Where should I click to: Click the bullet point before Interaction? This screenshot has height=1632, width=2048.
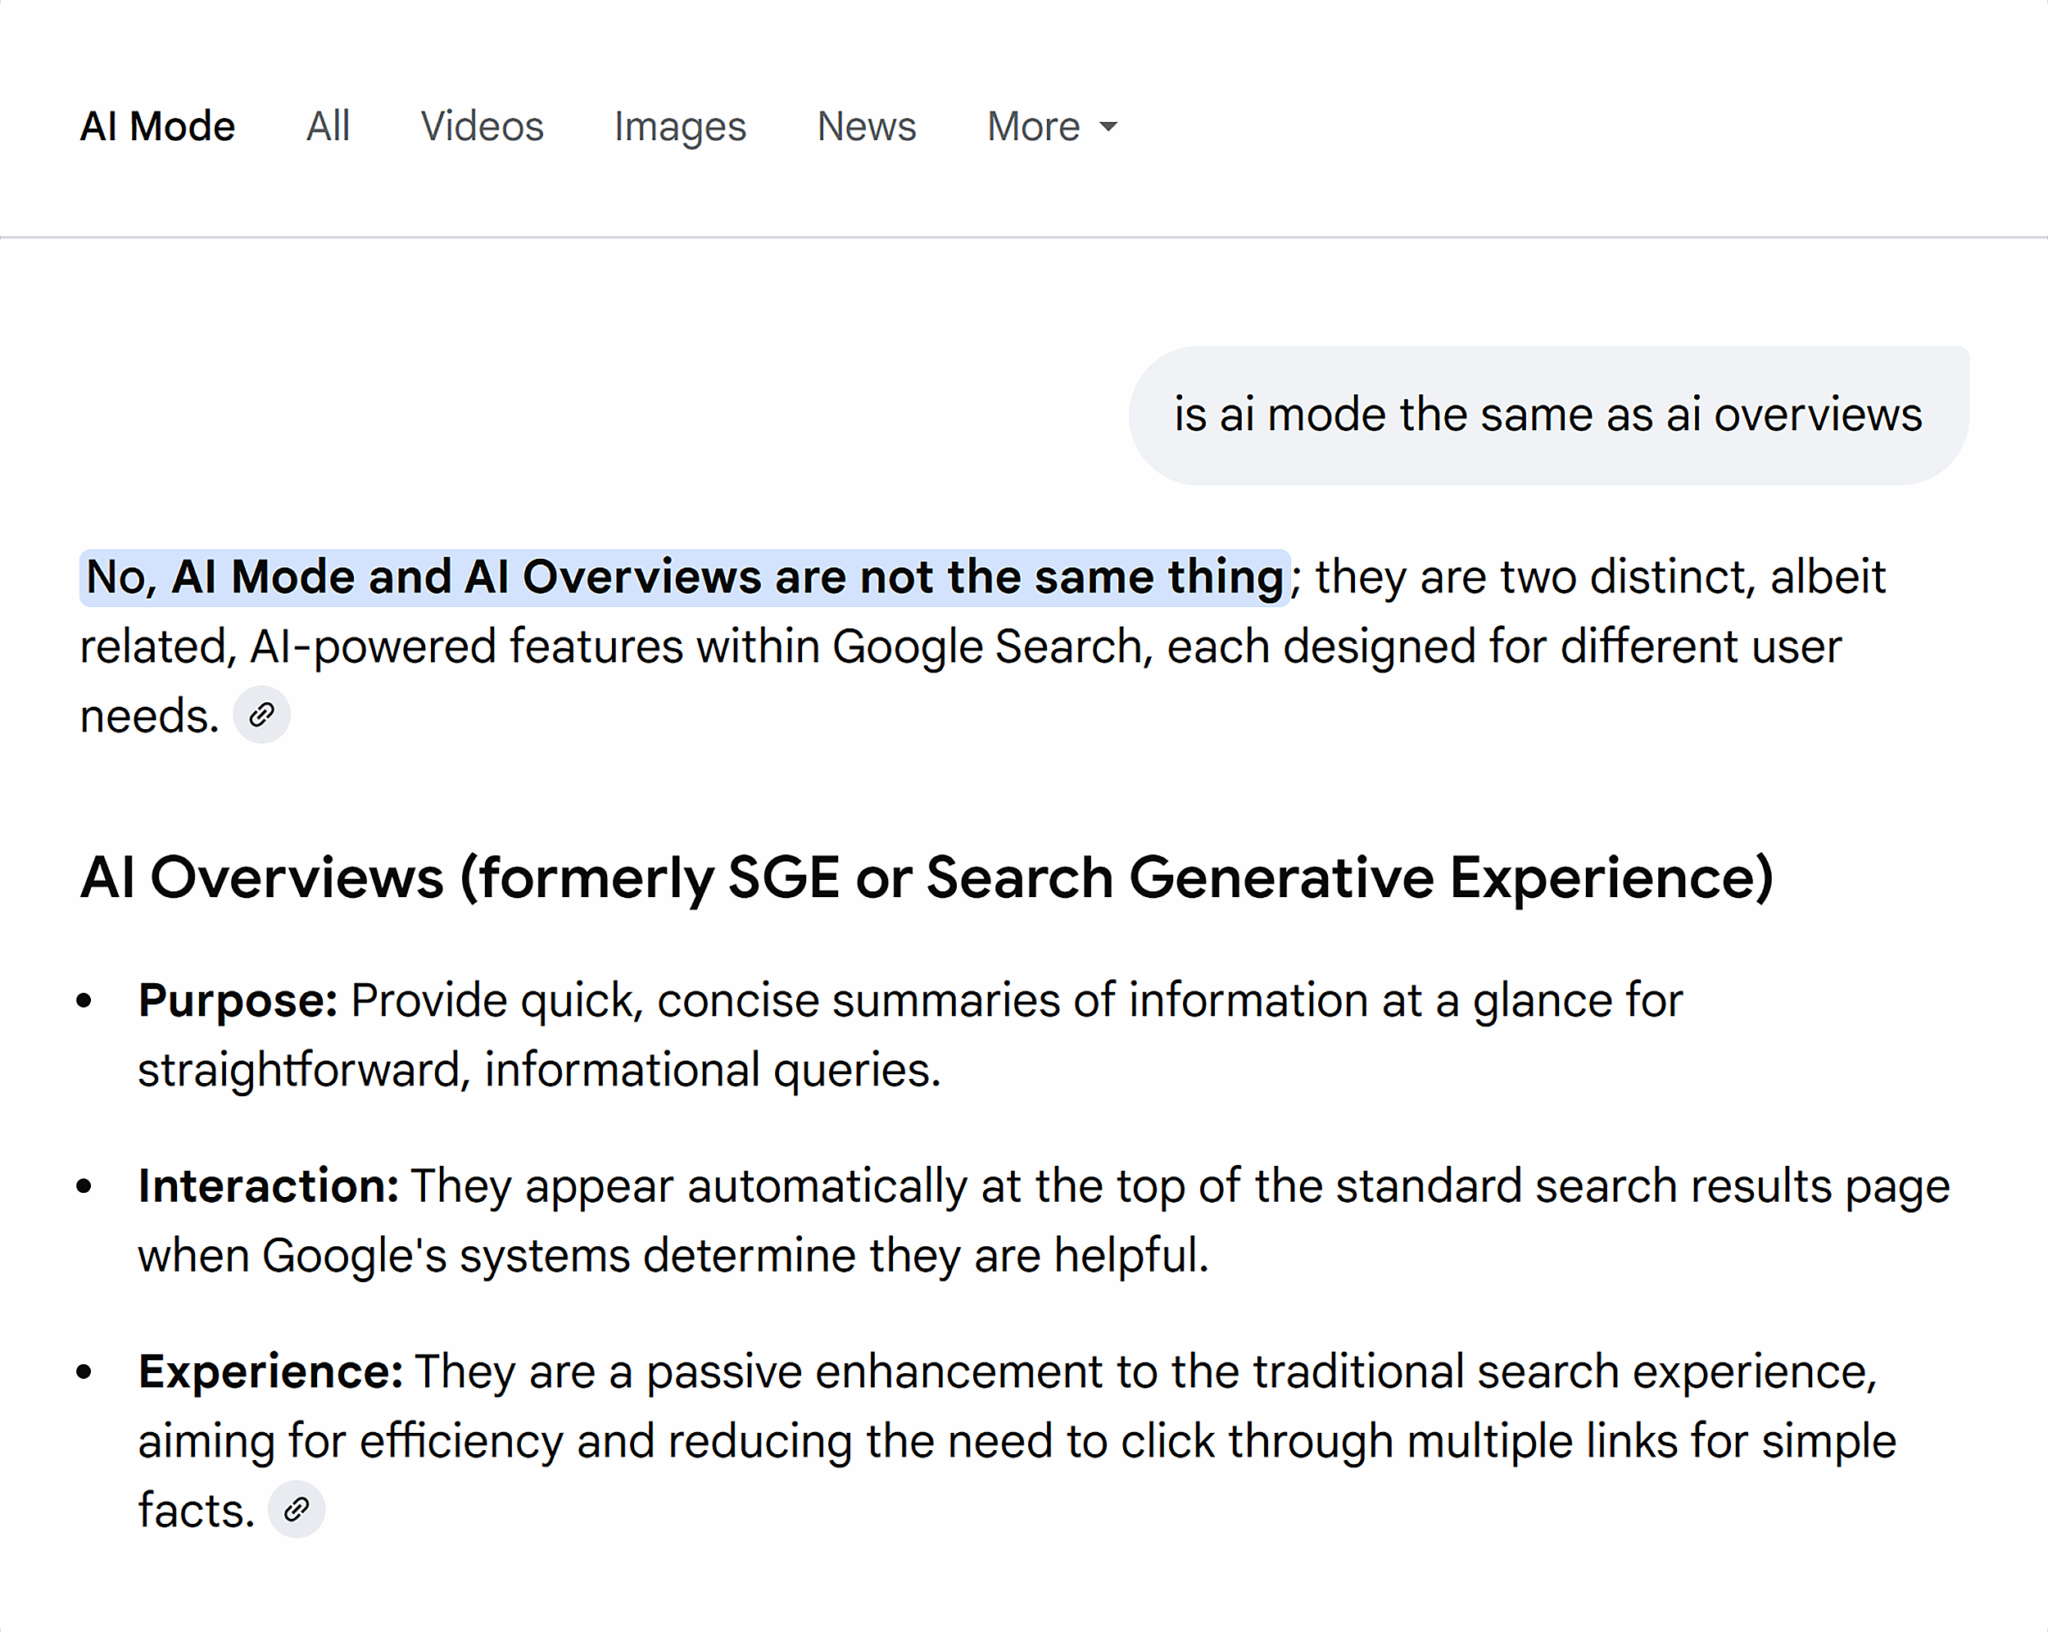pos(84,1186)
